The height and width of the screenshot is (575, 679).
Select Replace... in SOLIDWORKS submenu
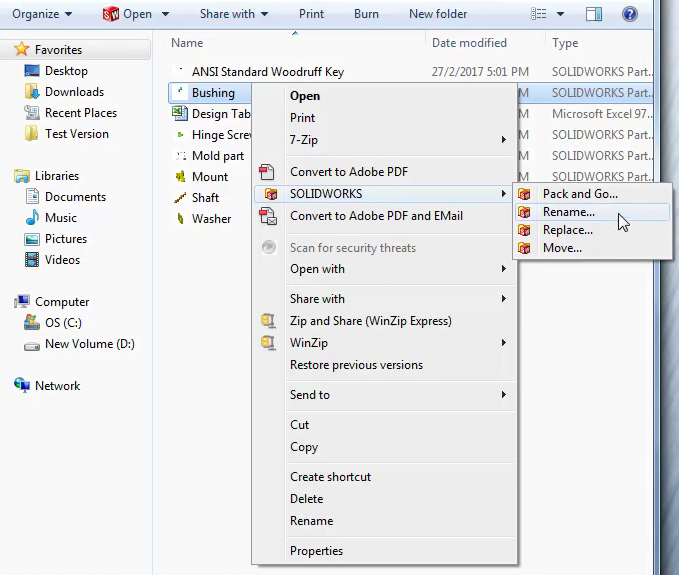(x=568, y=230)
